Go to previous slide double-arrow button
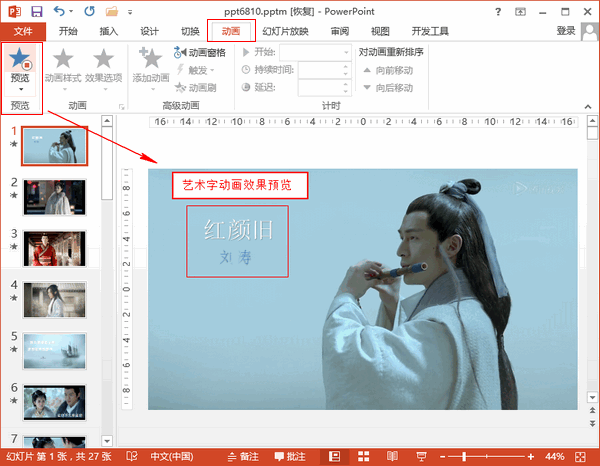The image size is (600, 466). coord(592,411)
